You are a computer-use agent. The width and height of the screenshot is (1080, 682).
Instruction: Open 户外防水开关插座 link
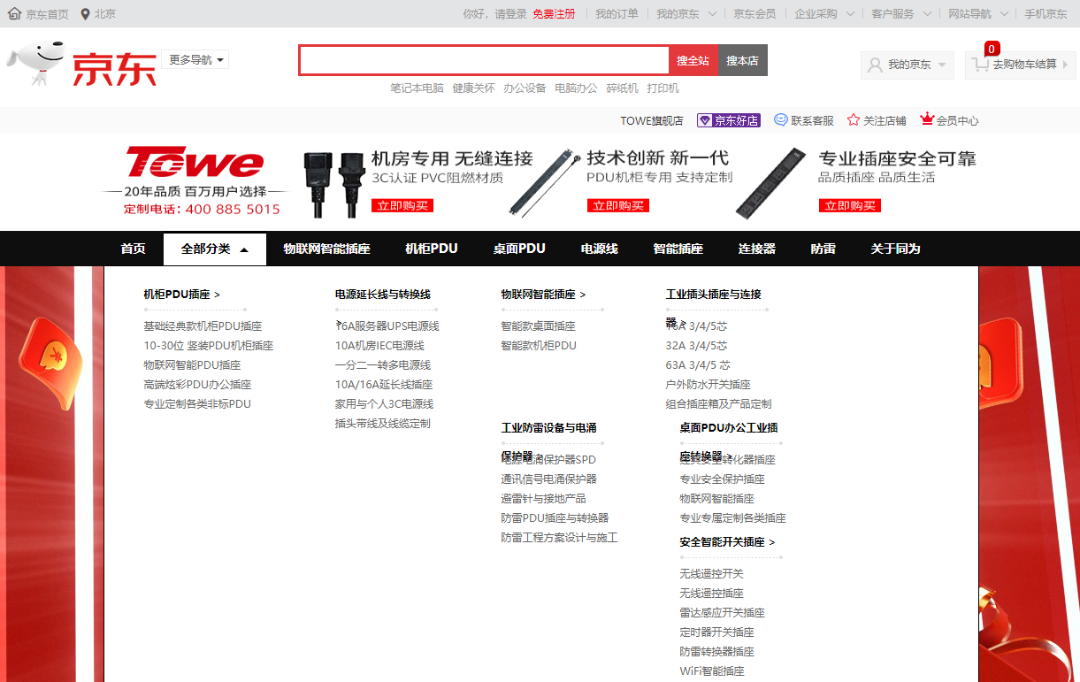tap(708, 384)
